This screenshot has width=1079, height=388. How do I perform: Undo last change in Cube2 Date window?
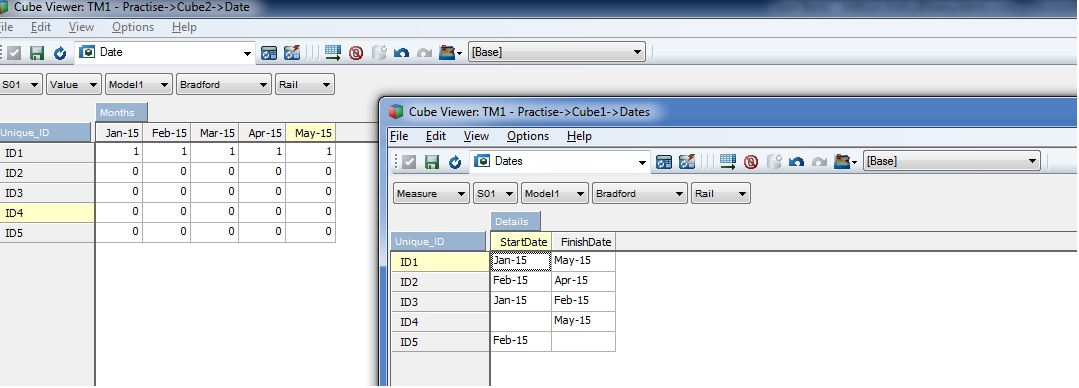[x=402, y=53]
